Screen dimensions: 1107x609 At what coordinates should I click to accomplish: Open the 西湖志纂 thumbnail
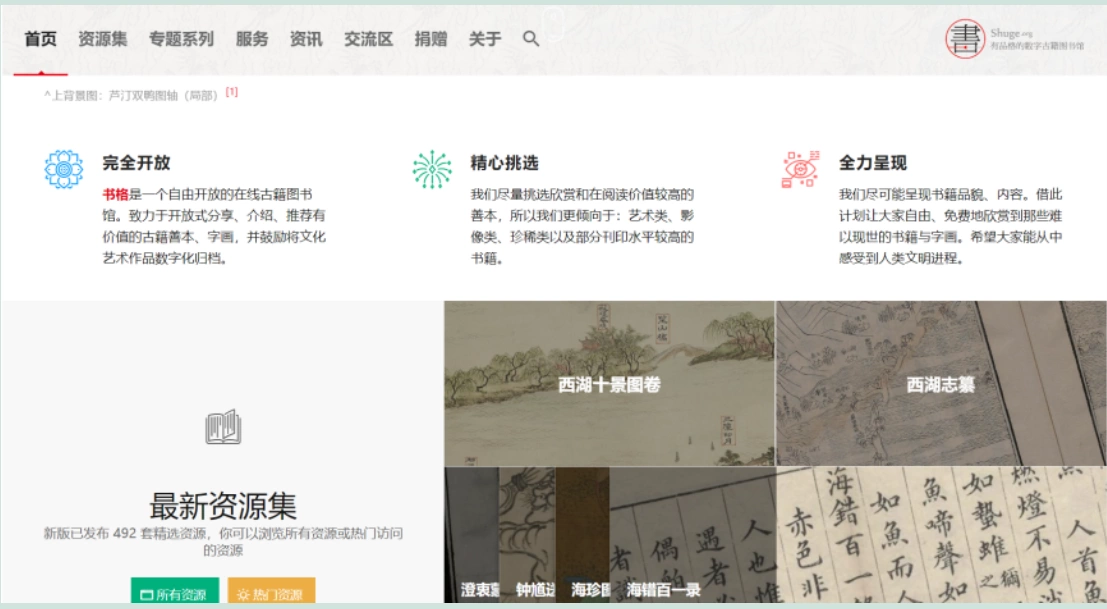coord(941,383)
